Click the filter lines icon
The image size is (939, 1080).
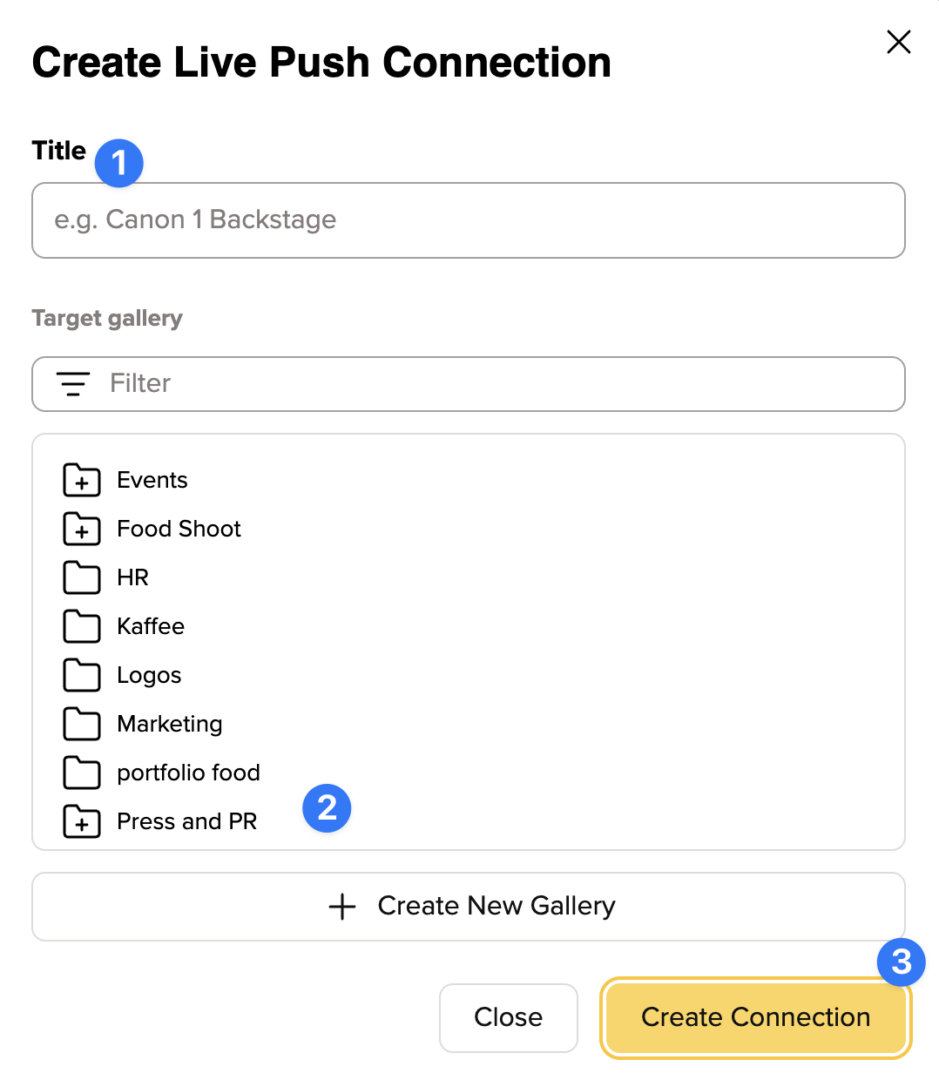pos(72,384)
